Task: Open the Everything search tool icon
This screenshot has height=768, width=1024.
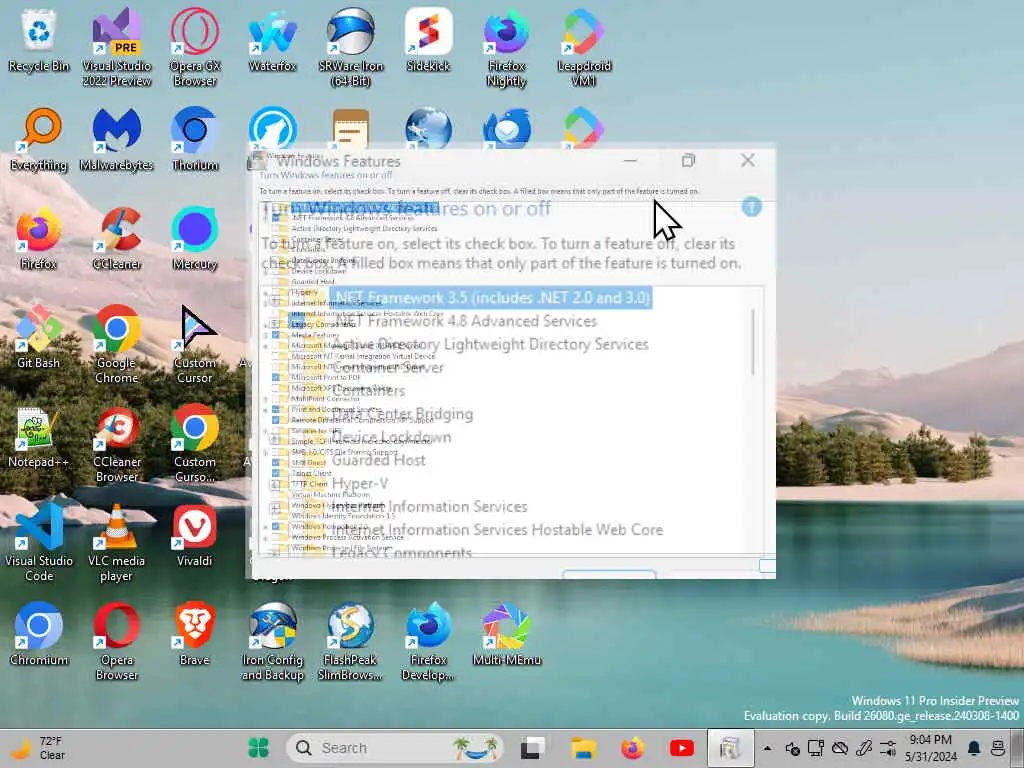Action: pos(39,140)
